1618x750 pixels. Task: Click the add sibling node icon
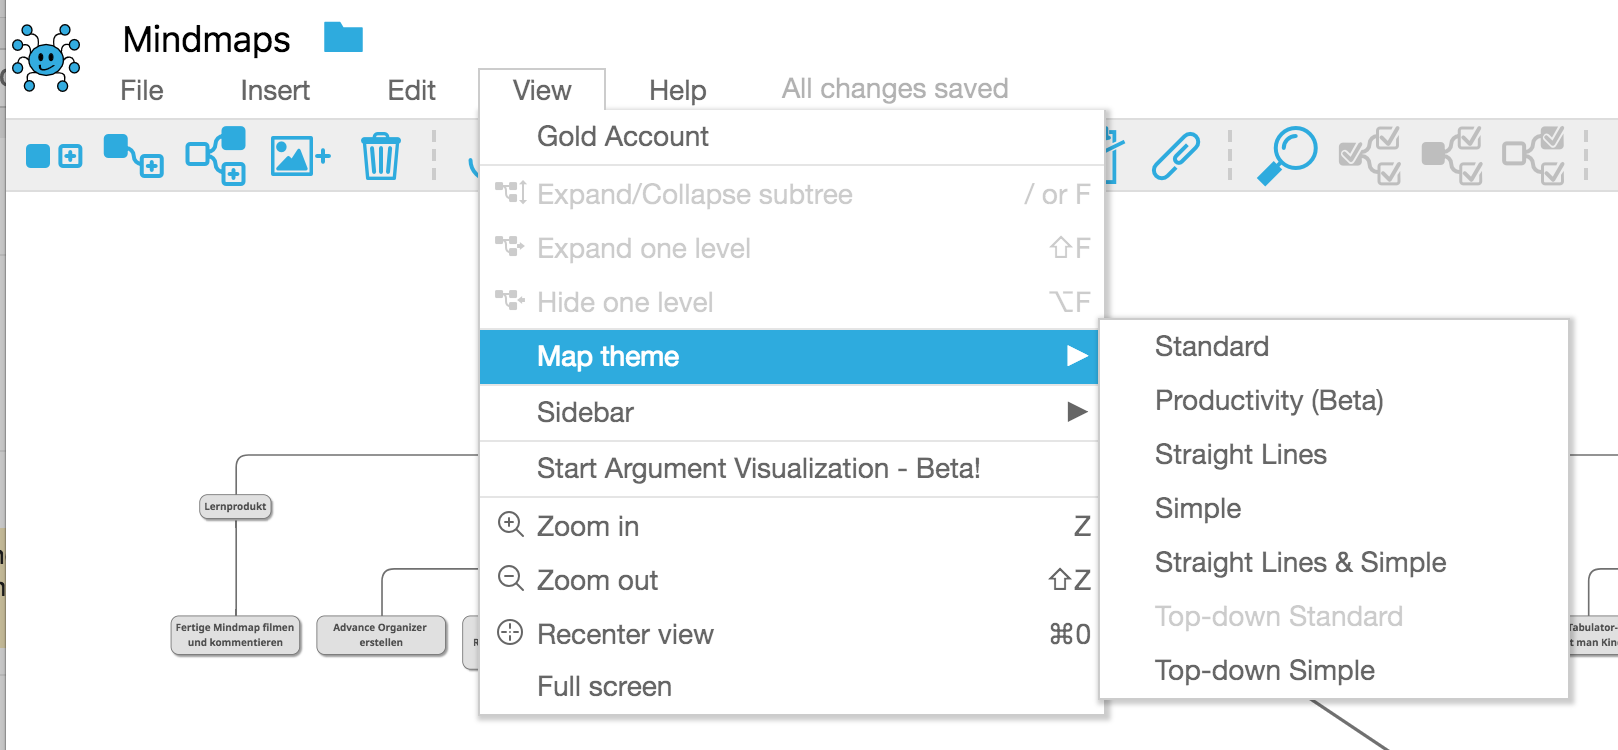54,156
